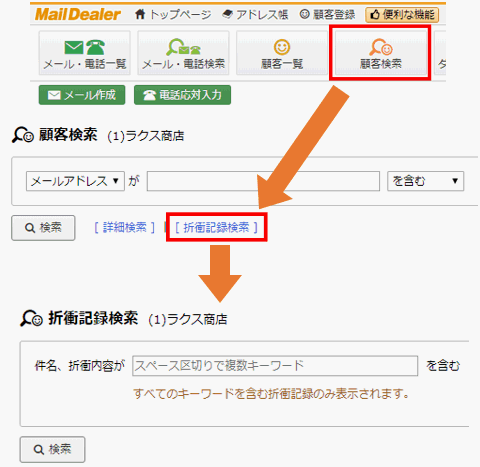Click 検索 button under 折衝記録検索
The width and height of the screenshot is (480, 467).
point(52,449)
